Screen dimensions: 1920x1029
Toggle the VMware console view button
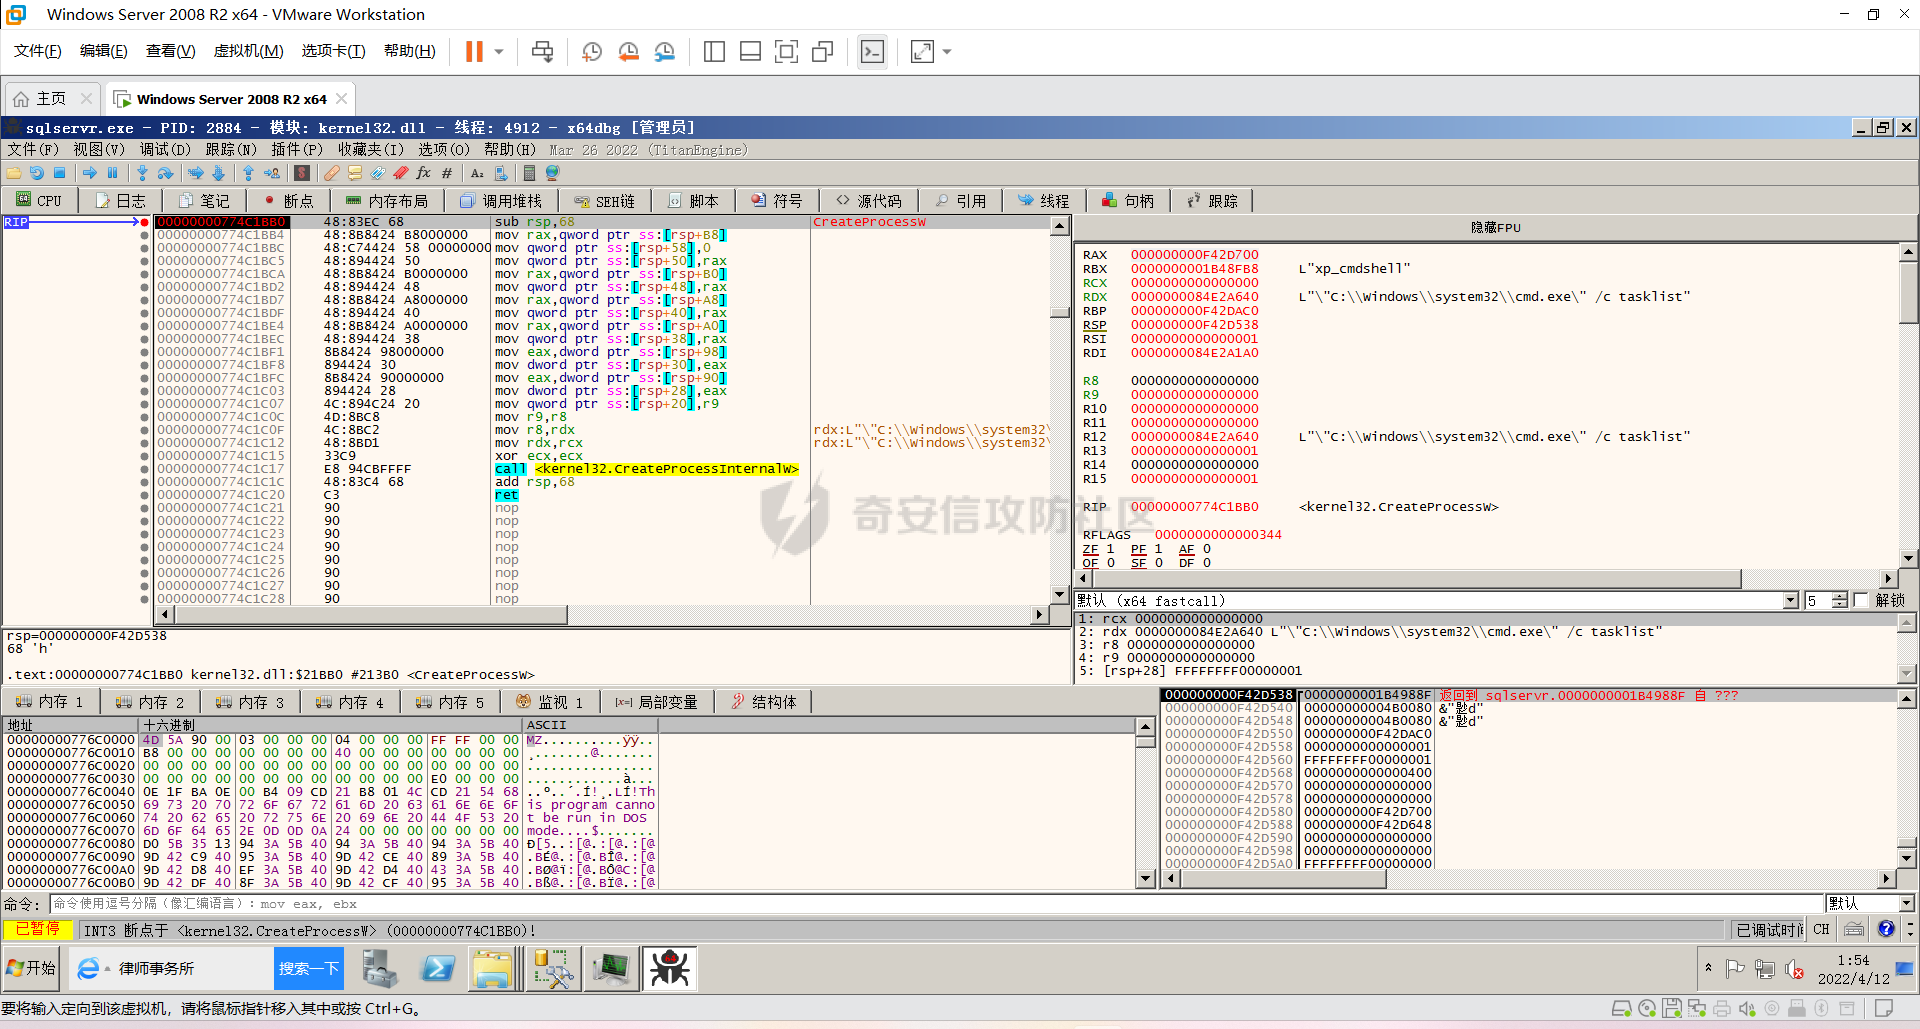click(x=872, y=52)
